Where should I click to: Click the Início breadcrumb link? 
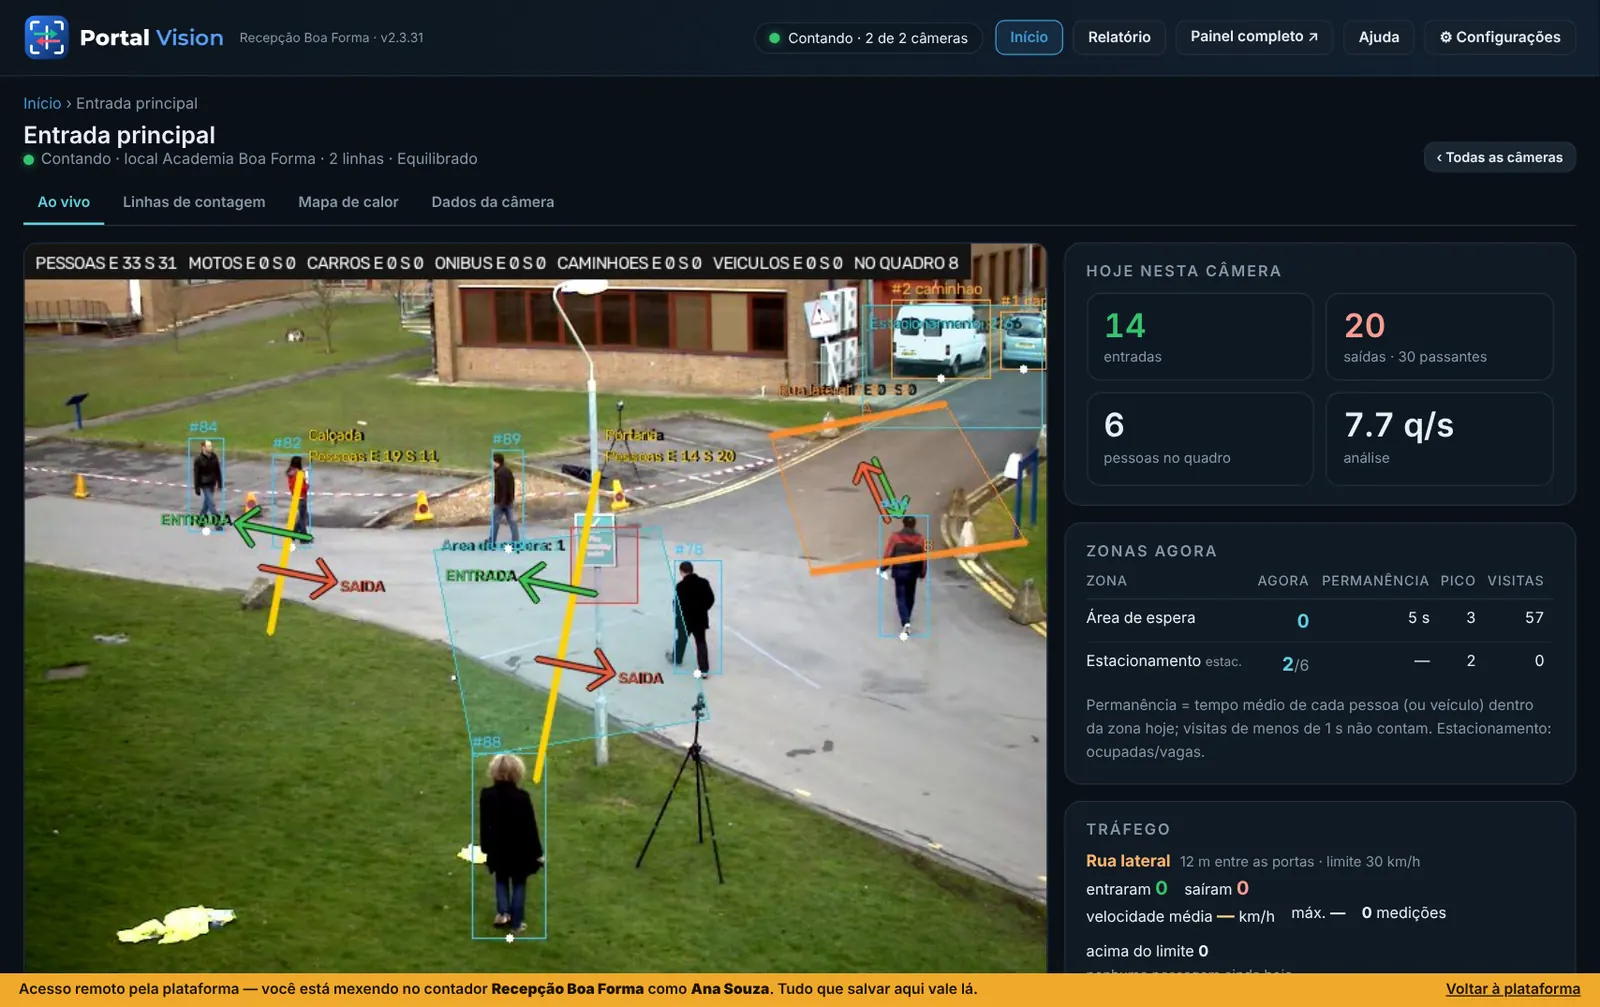coord(42,103)
